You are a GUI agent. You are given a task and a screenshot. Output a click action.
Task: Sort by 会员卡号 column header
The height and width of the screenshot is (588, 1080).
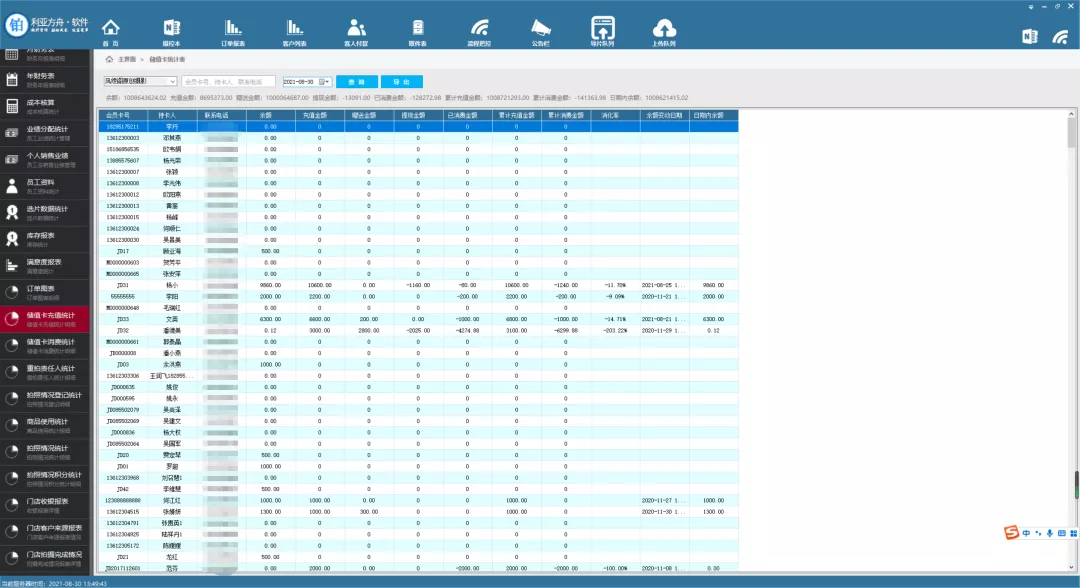point(123,115)
